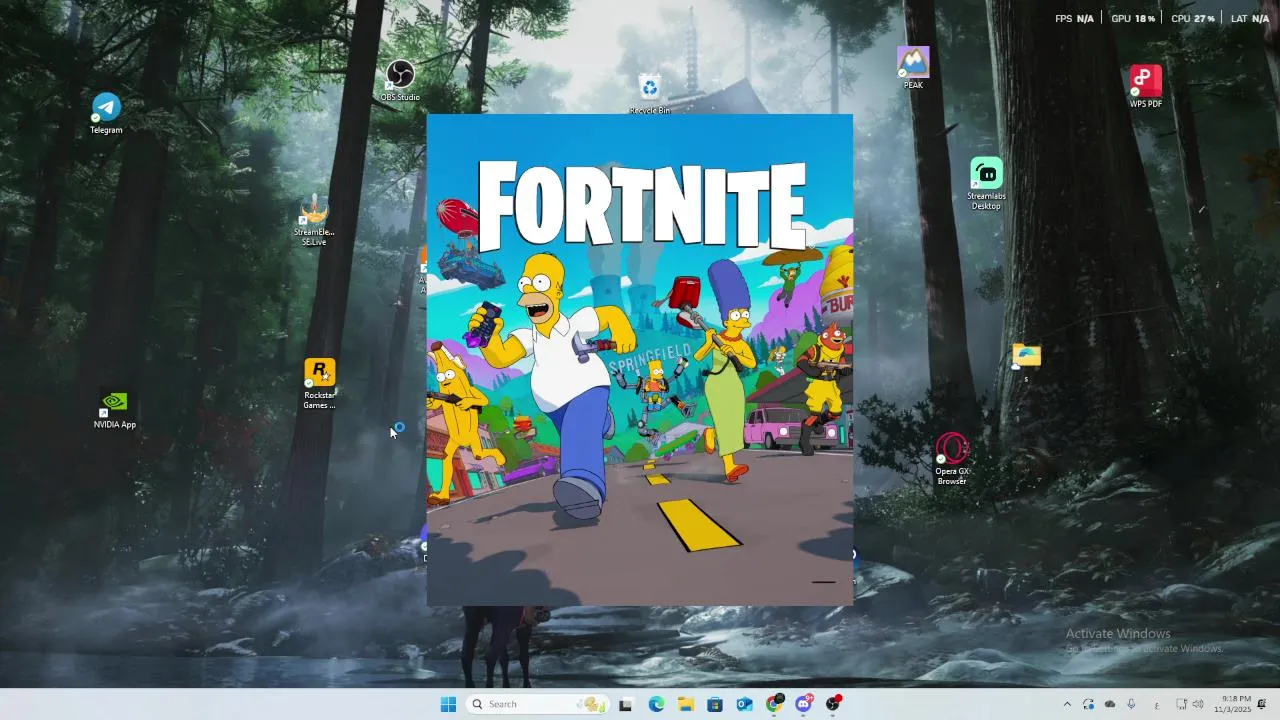The height and width of the screenshot is (720, 1280).
Task: Open Microsoft Store from the taskbar
Action: [715, 704]
